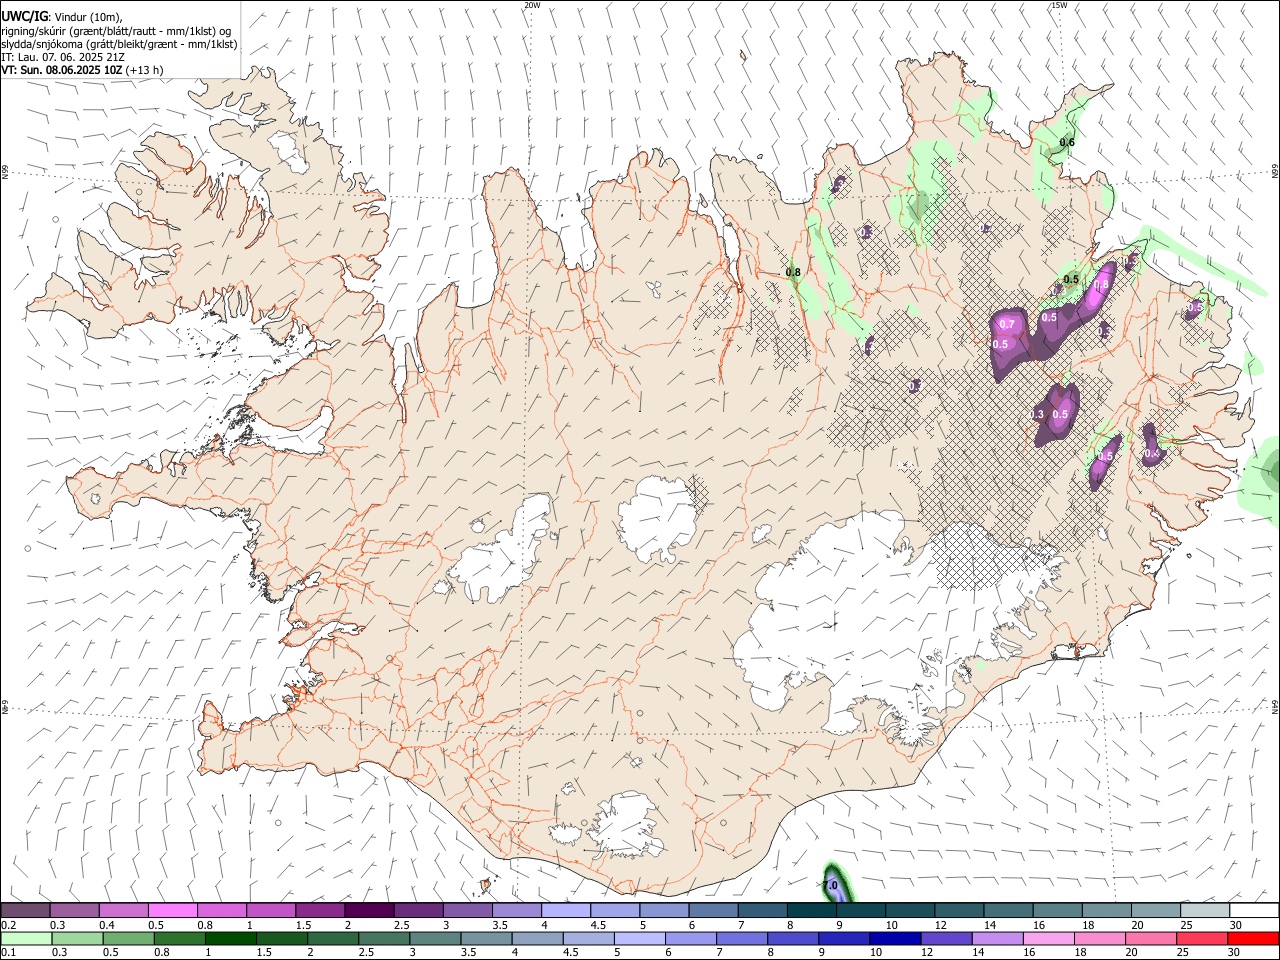Image resolution: width=1280 pixels, height=960 pixels.
Task: Click the grey-green rain swatch at 2.5
Action: [385, 939]
